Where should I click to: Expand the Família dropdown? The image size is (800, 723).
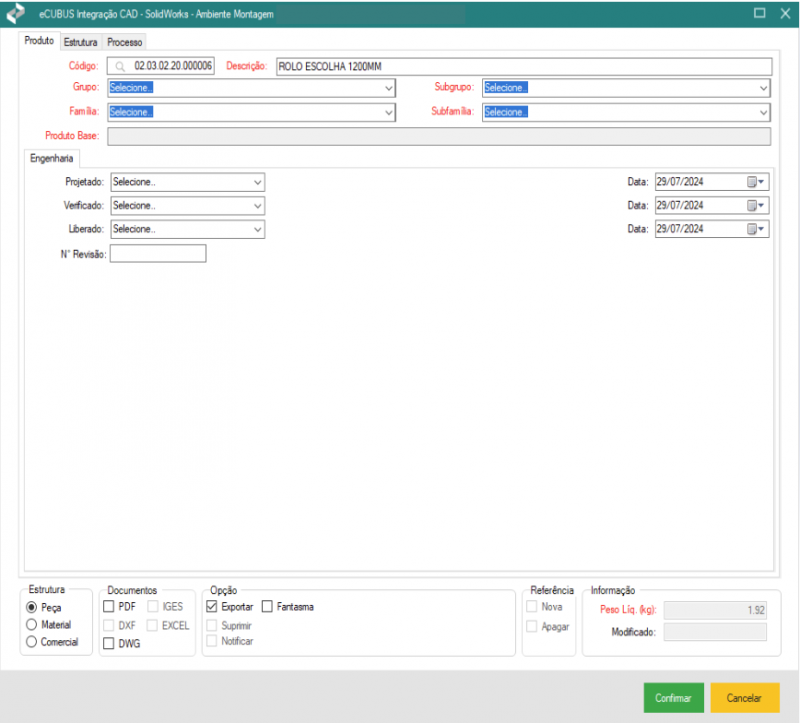coord(252,112)
